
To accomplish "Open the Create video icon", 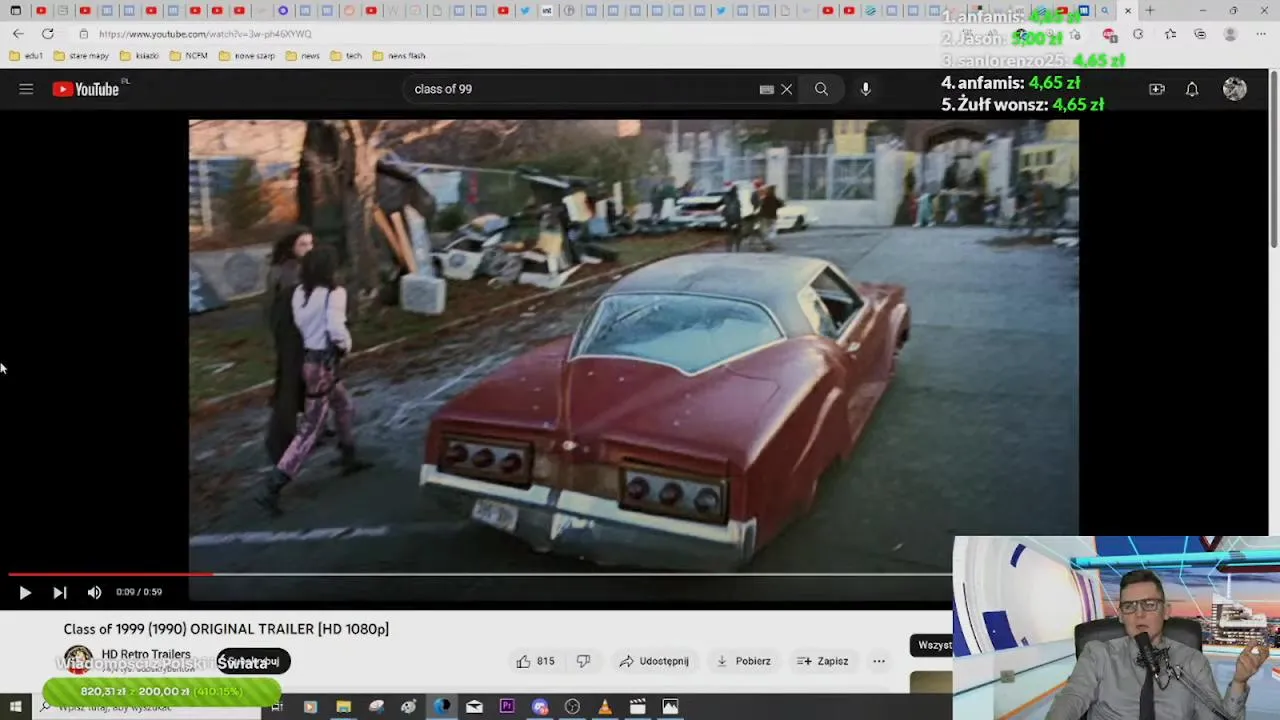I will pyautogui.click(x=1157, y=89).
